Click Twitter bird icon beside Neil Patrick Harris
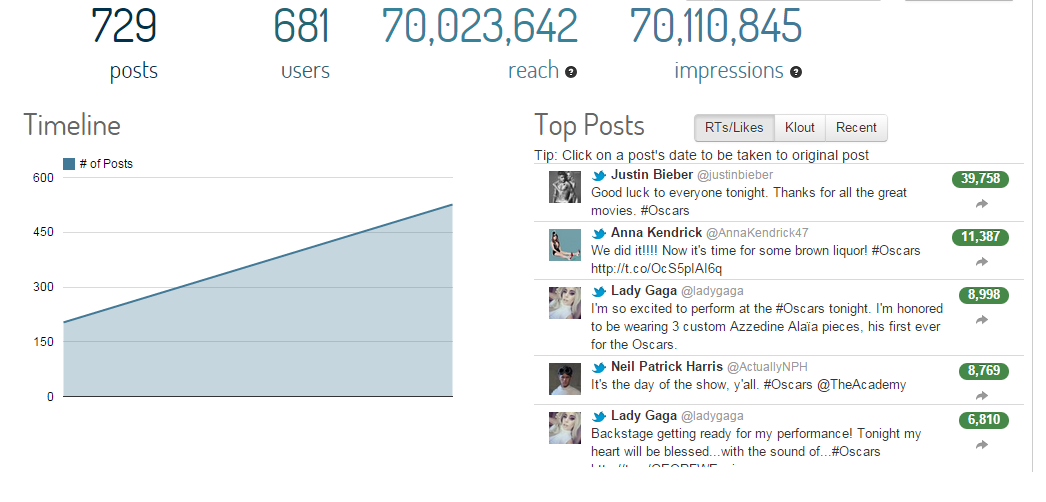Viewport: 1046px width, 502px height. click(x=599, y=367)
